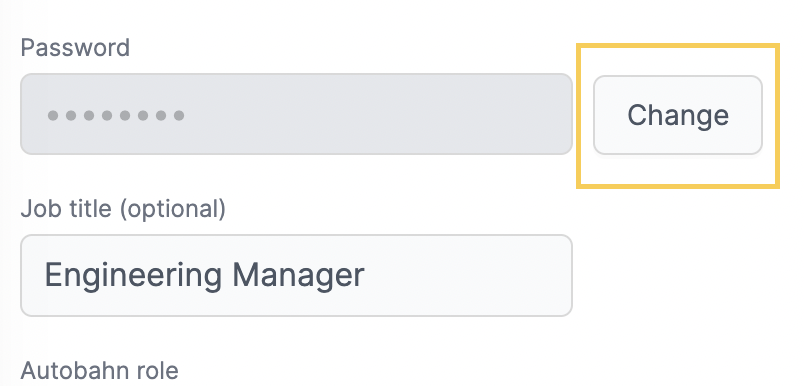
Task: Open password change via Change button
Action: click(x=678, y=115)
